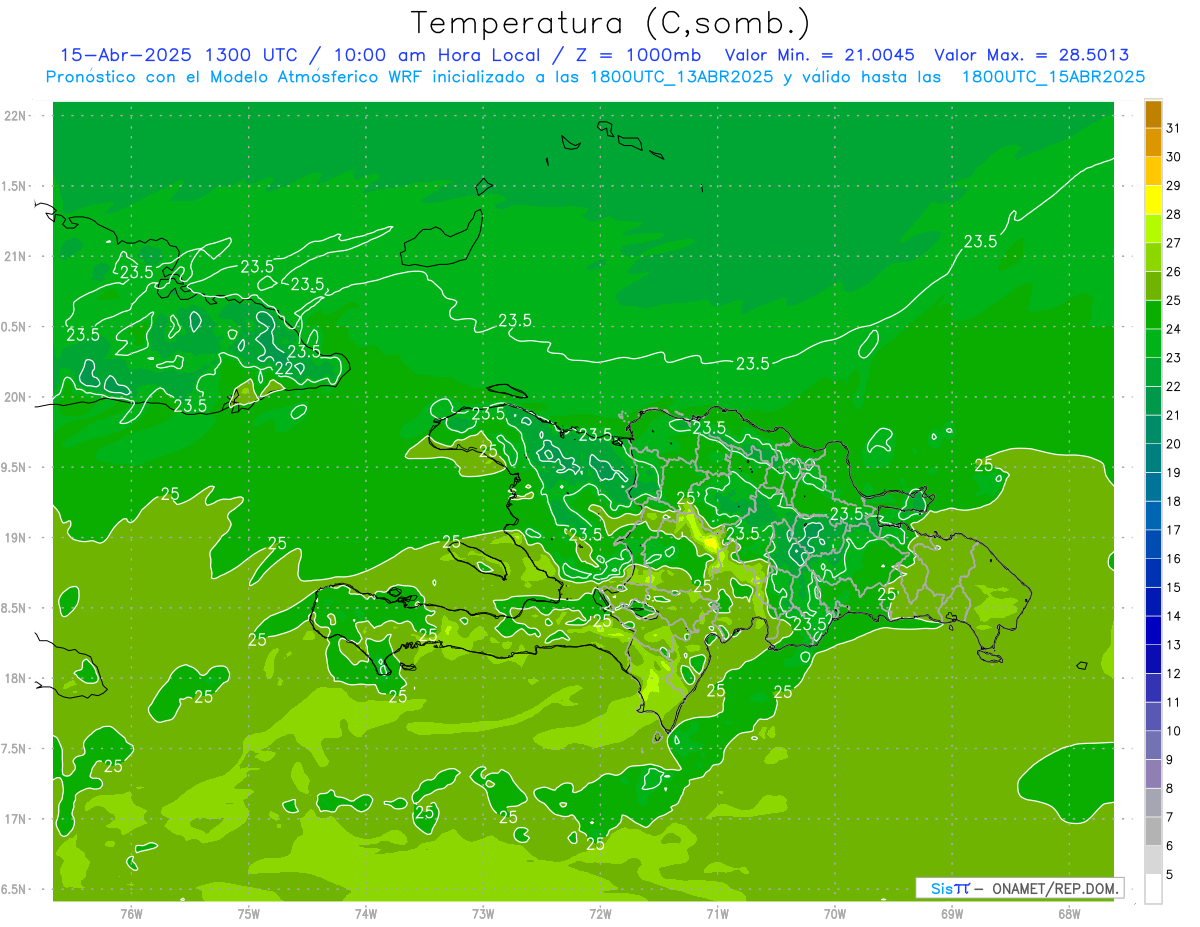Viewport: 1200px width, 927px height.
Task: Click the legend value "5"
Action: coord(1170,875)
